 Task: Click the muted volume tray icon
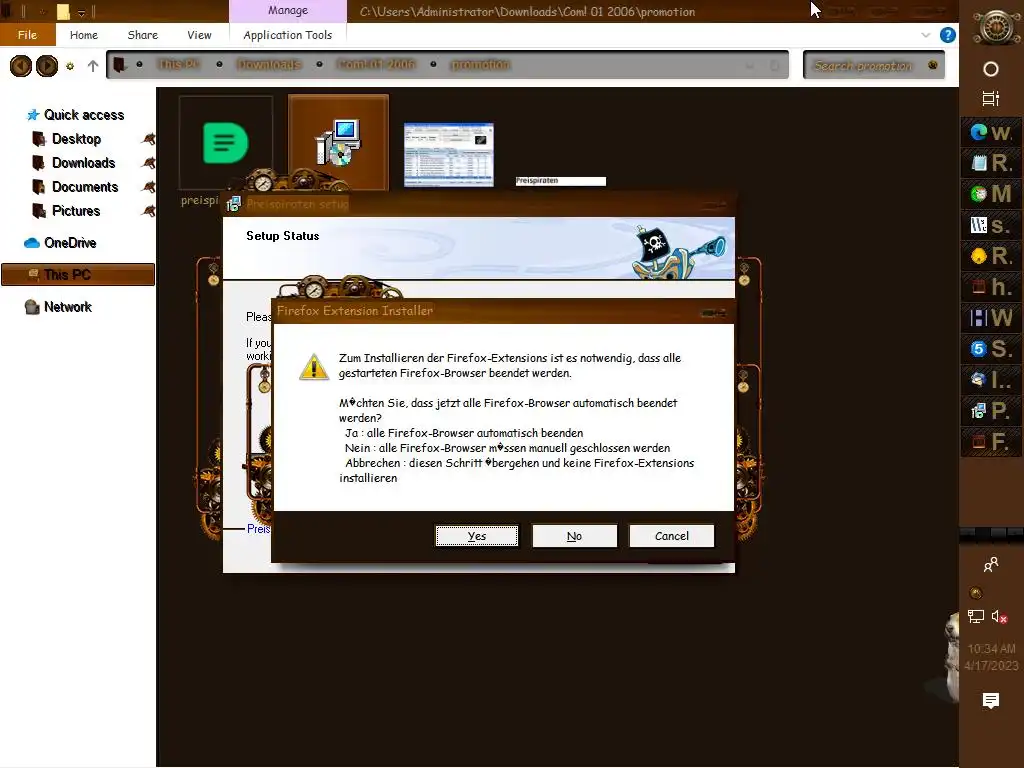pos(999,616)
